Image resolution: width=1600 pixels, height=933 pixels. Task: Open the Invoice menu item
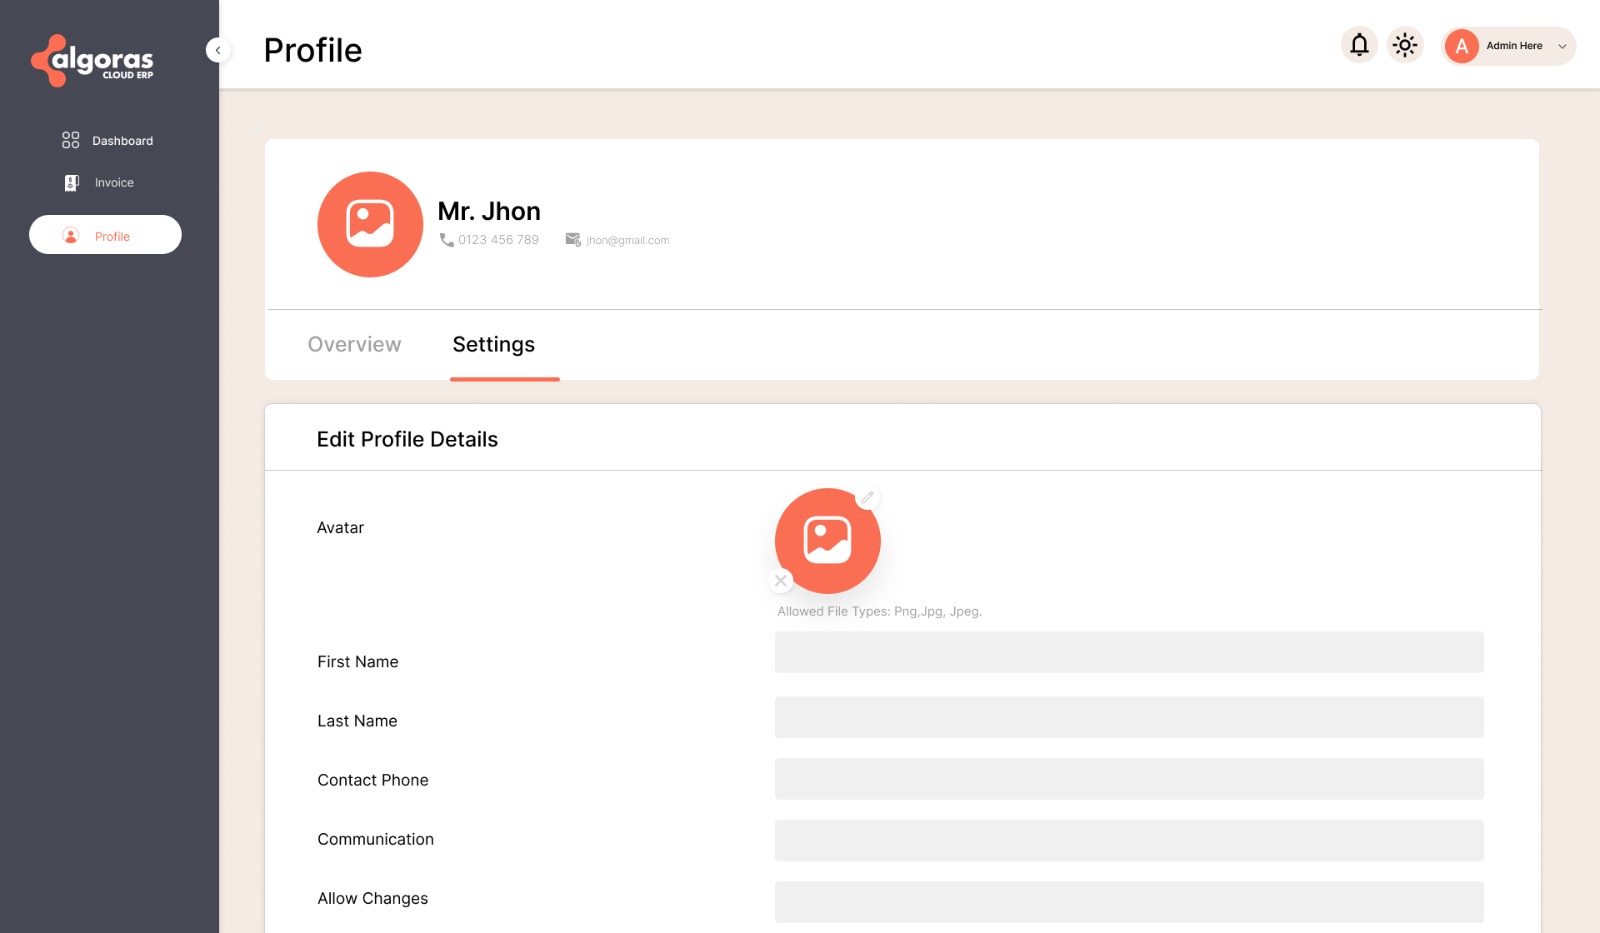[x=99, y=183]
